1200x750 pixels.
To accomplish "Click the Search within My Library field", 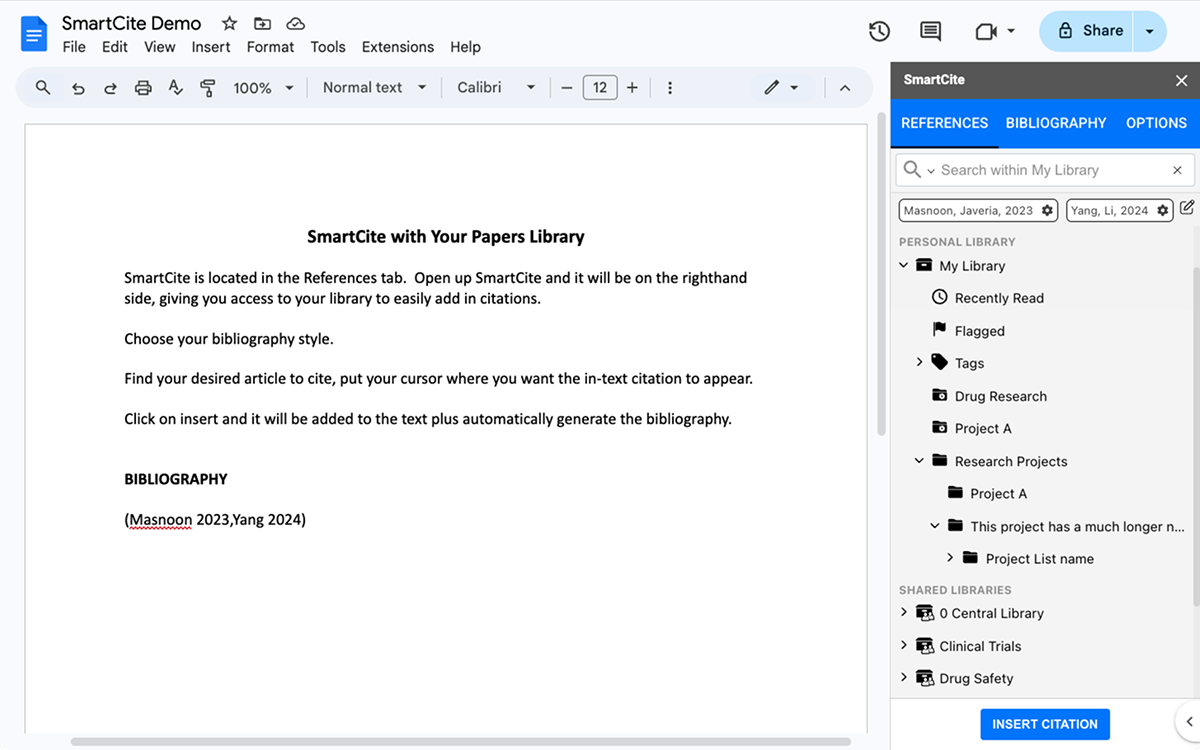I will (x=1050, y=170).
